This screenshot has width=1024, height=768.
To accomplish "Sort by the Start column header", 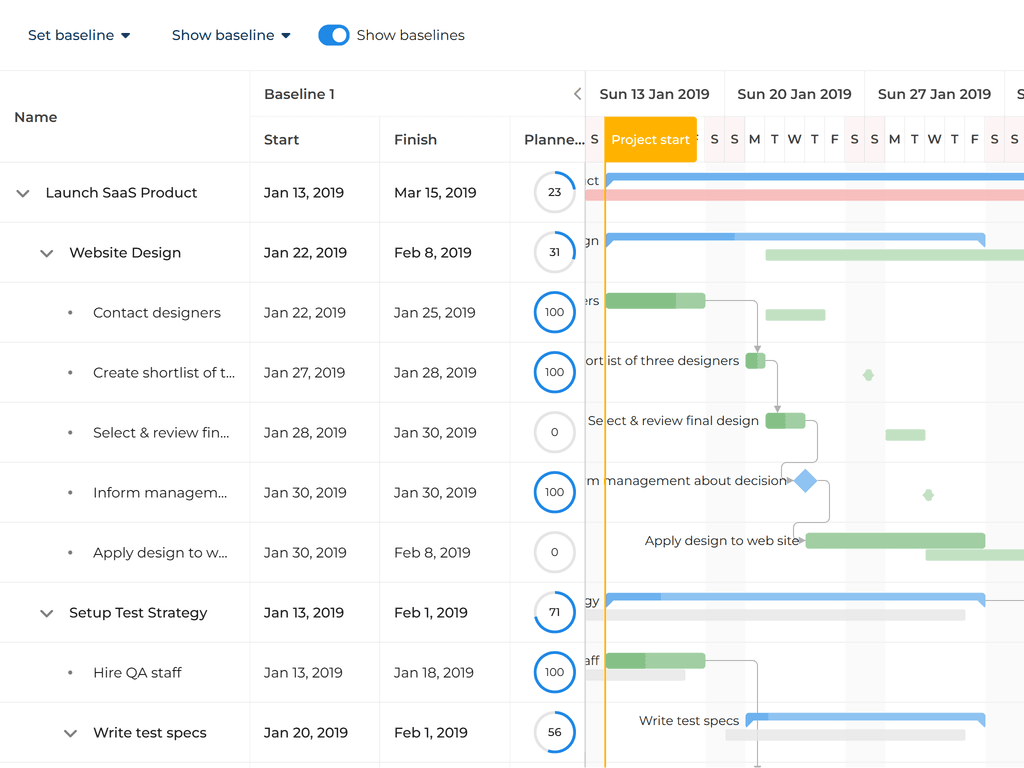I will 282,140.
